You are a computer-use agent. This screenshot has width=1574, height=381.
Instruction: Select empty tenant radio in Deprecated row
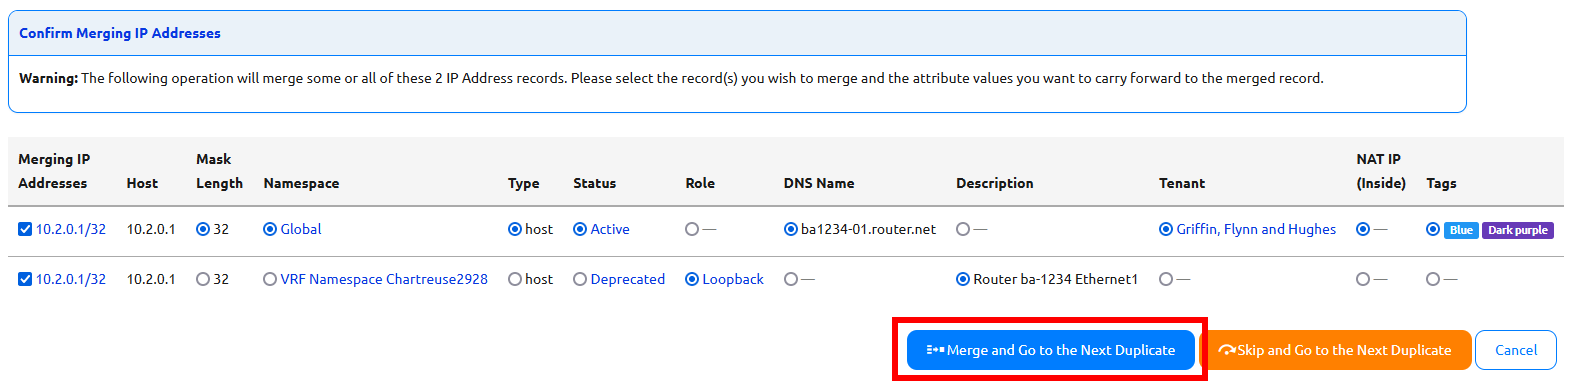(x=1166, y=279)
